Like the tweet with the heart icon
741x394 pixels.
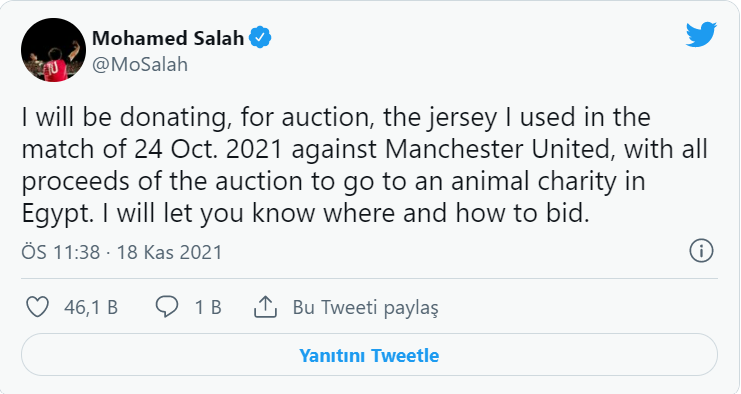37,307
